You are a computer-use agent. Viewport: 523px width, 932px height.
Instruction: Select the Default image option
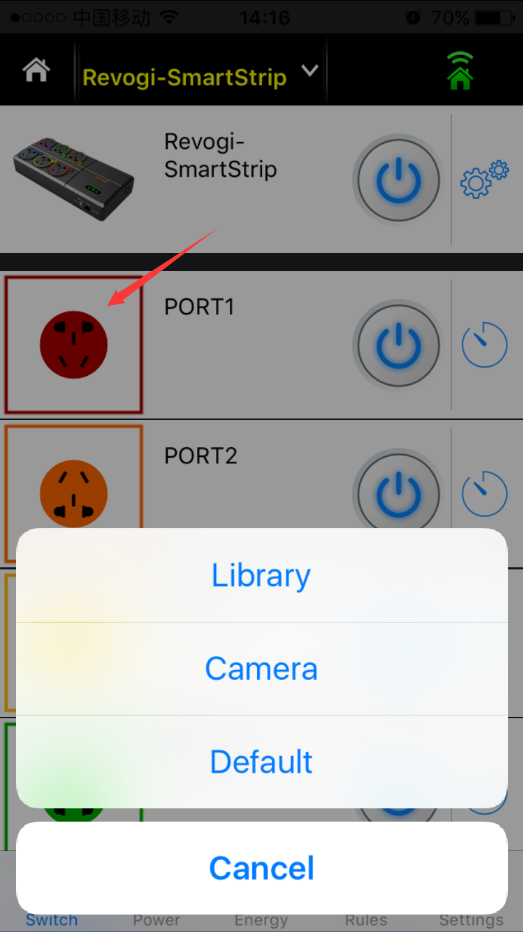click(262, 761)
